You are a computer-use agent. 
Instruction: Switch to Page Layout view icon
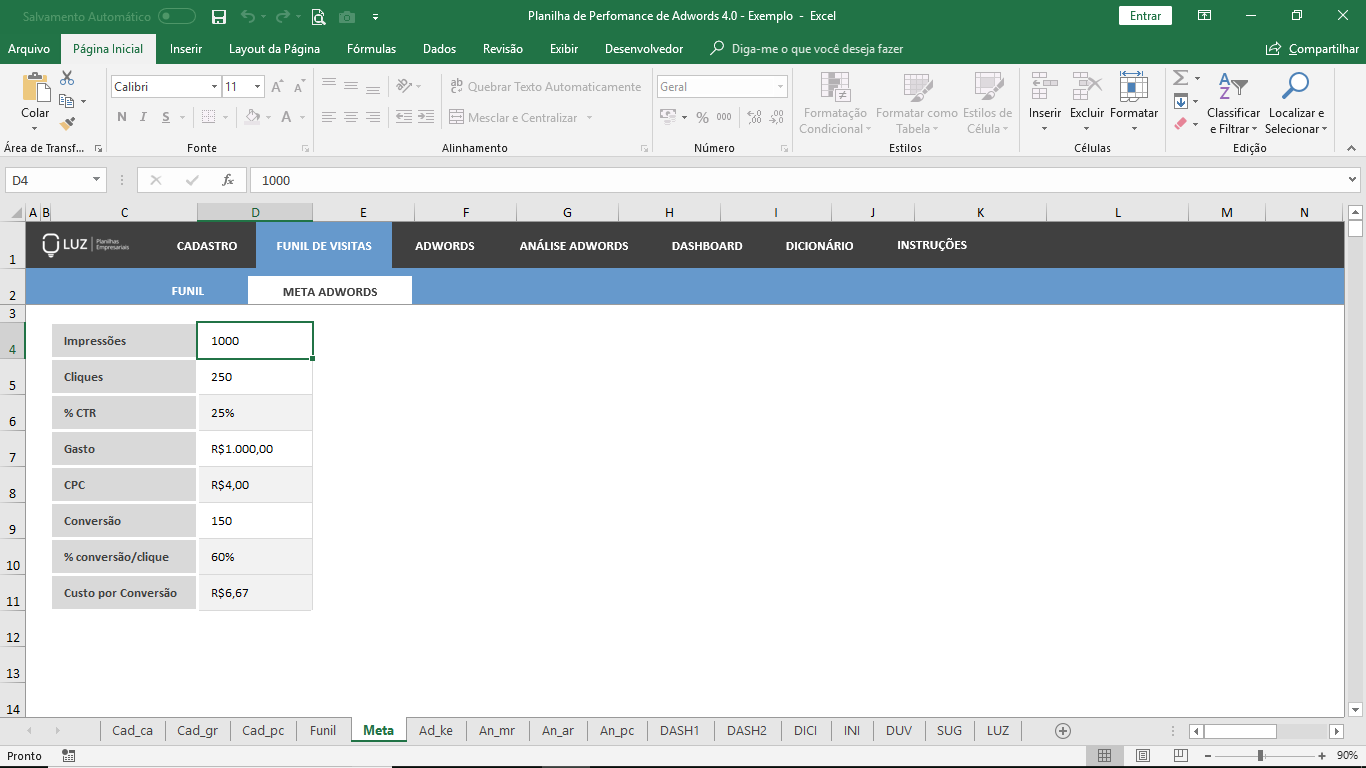coord(1143,756)
